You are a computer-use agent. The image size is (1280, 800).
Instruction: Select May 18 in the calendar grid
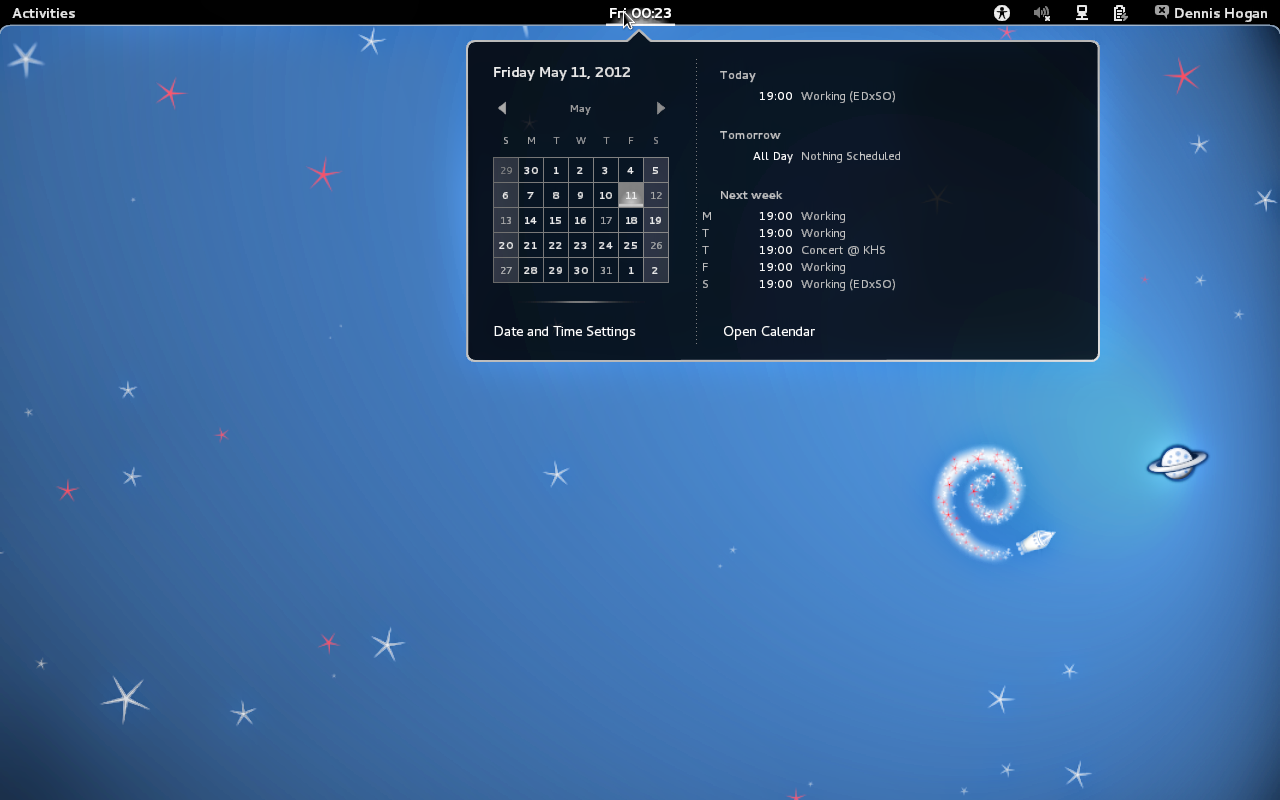(x=630, y=220)
